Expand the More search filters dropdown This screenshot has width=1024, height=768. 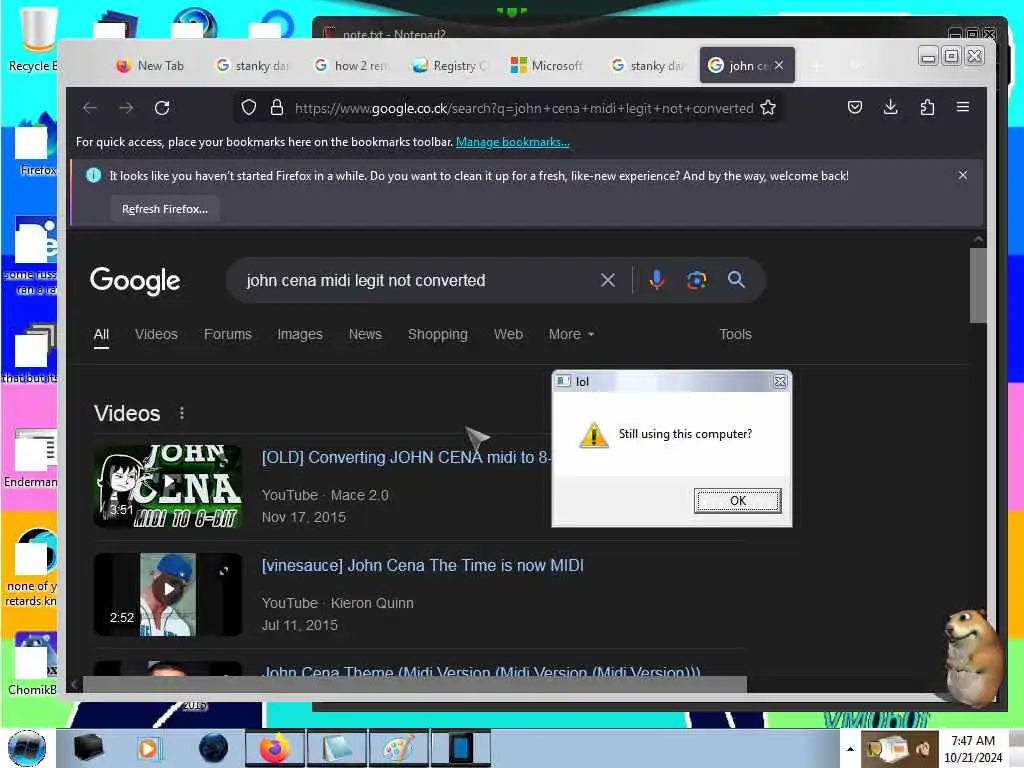[571, 334]
